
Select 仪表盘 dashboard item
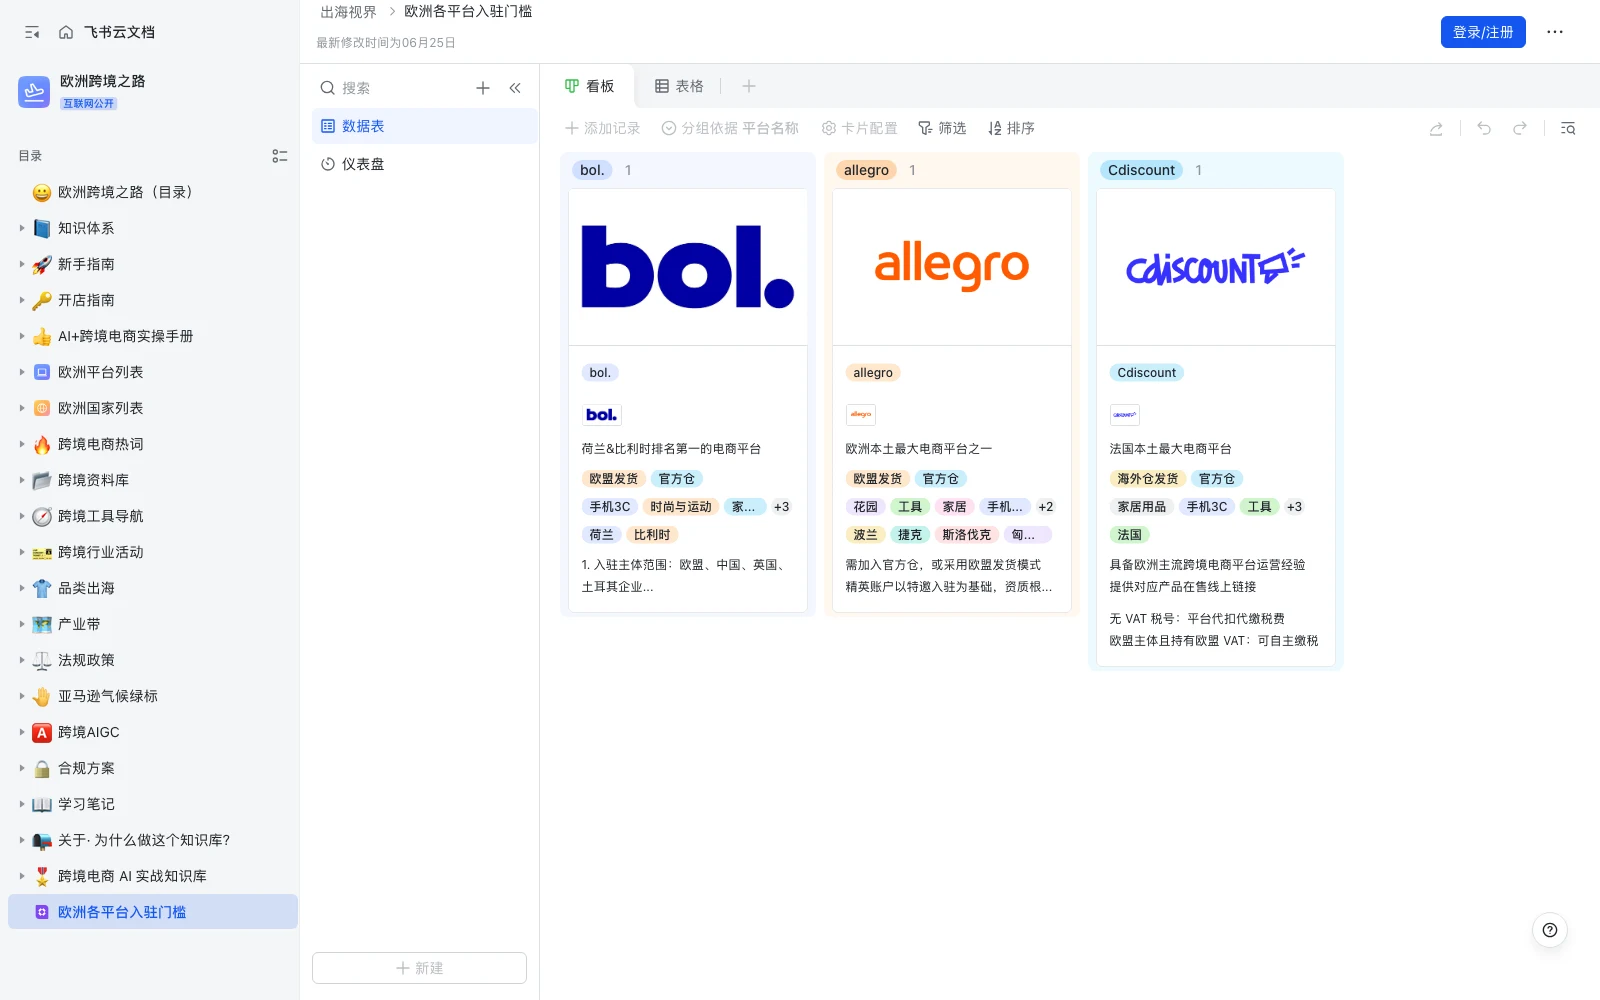tap(425, 164)
